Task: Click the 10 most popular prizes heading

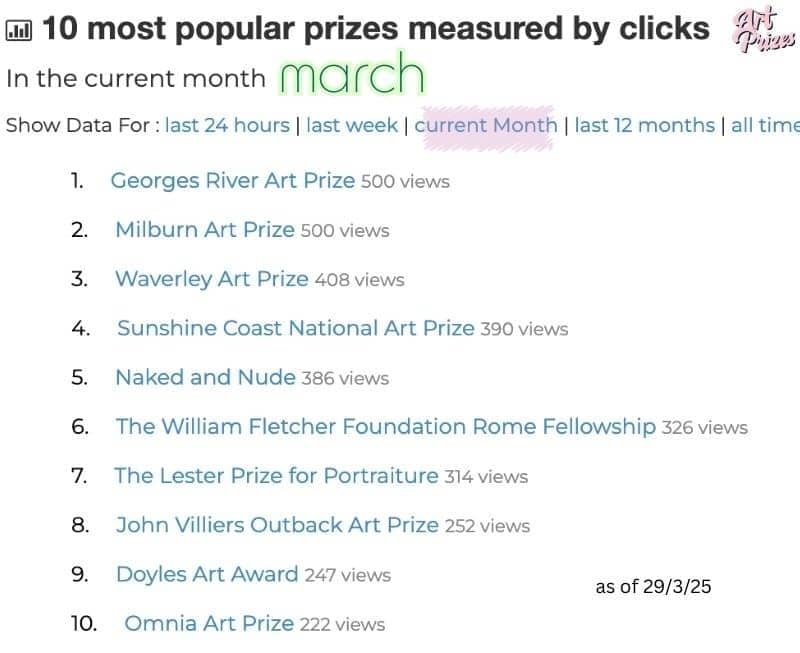Action: [376, 29]
